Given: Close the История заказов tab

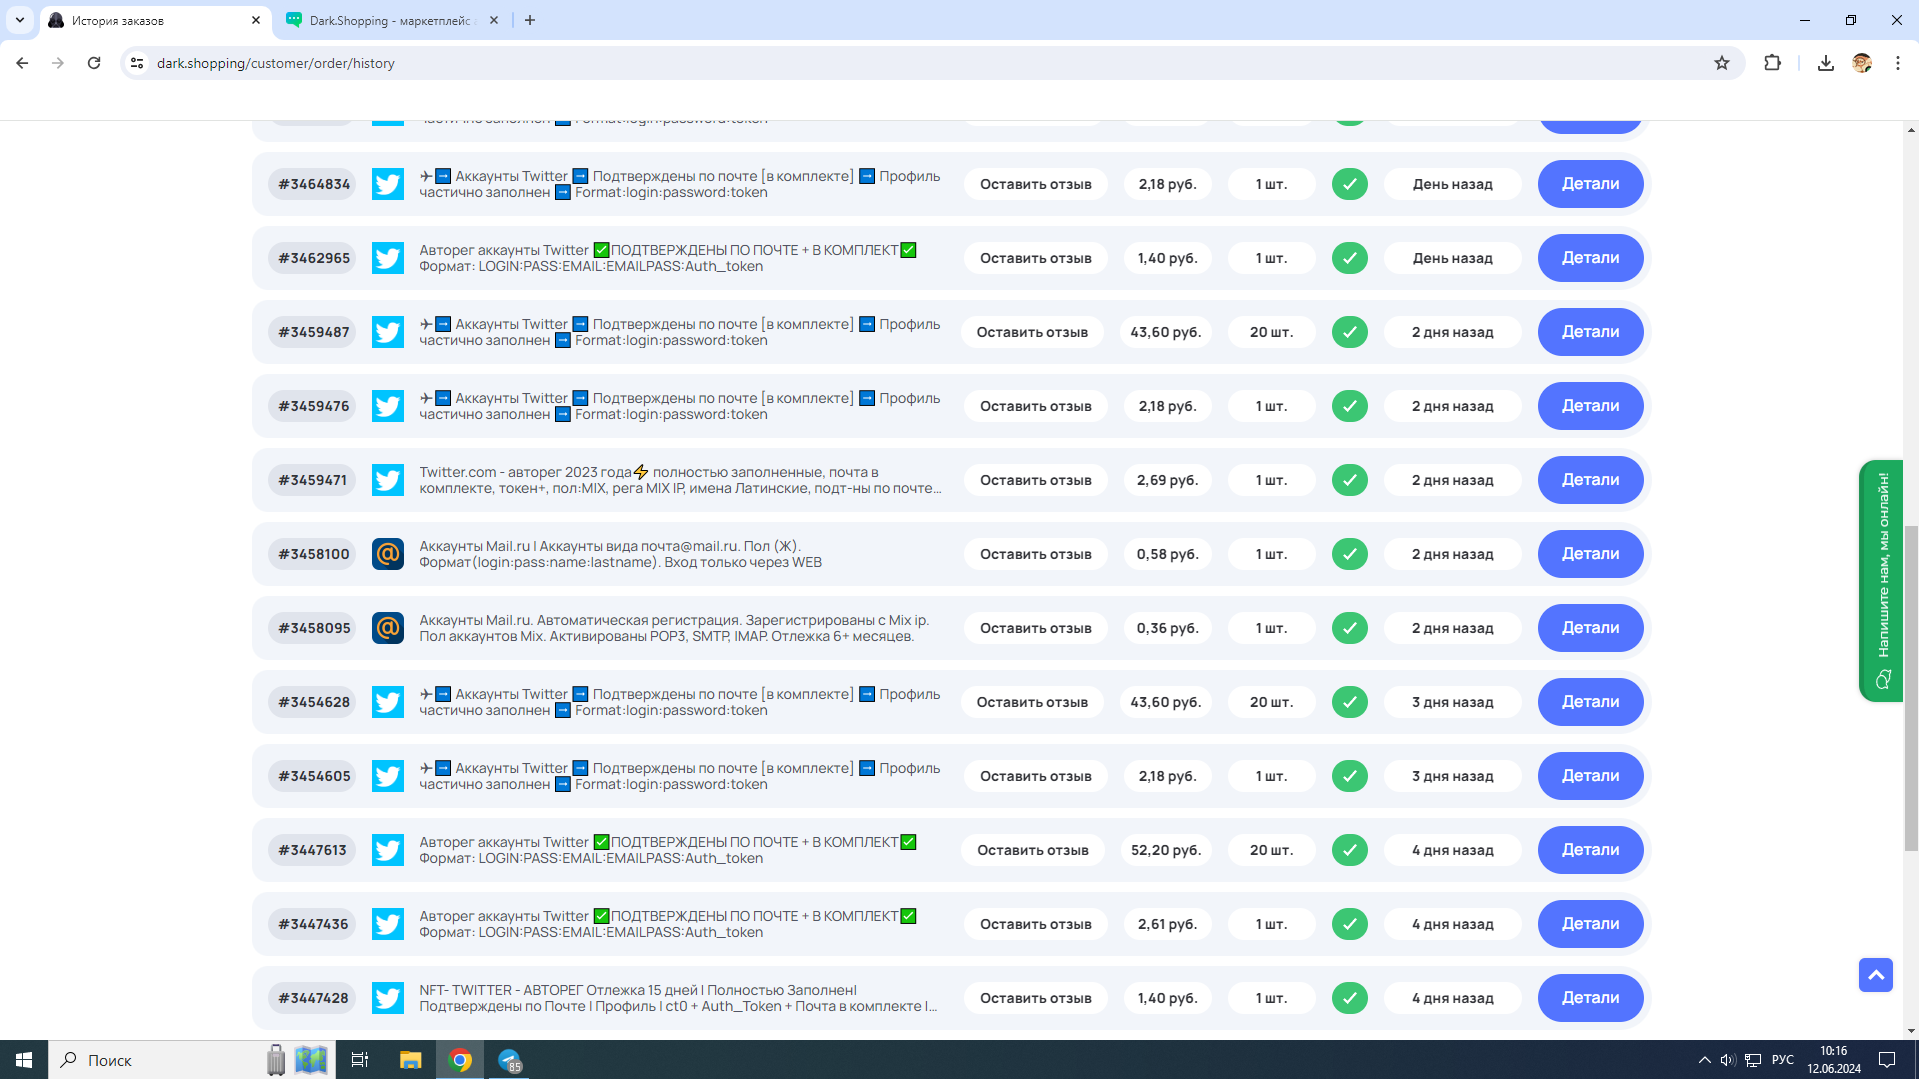Looking at the screenshot, I should point(256,20).
